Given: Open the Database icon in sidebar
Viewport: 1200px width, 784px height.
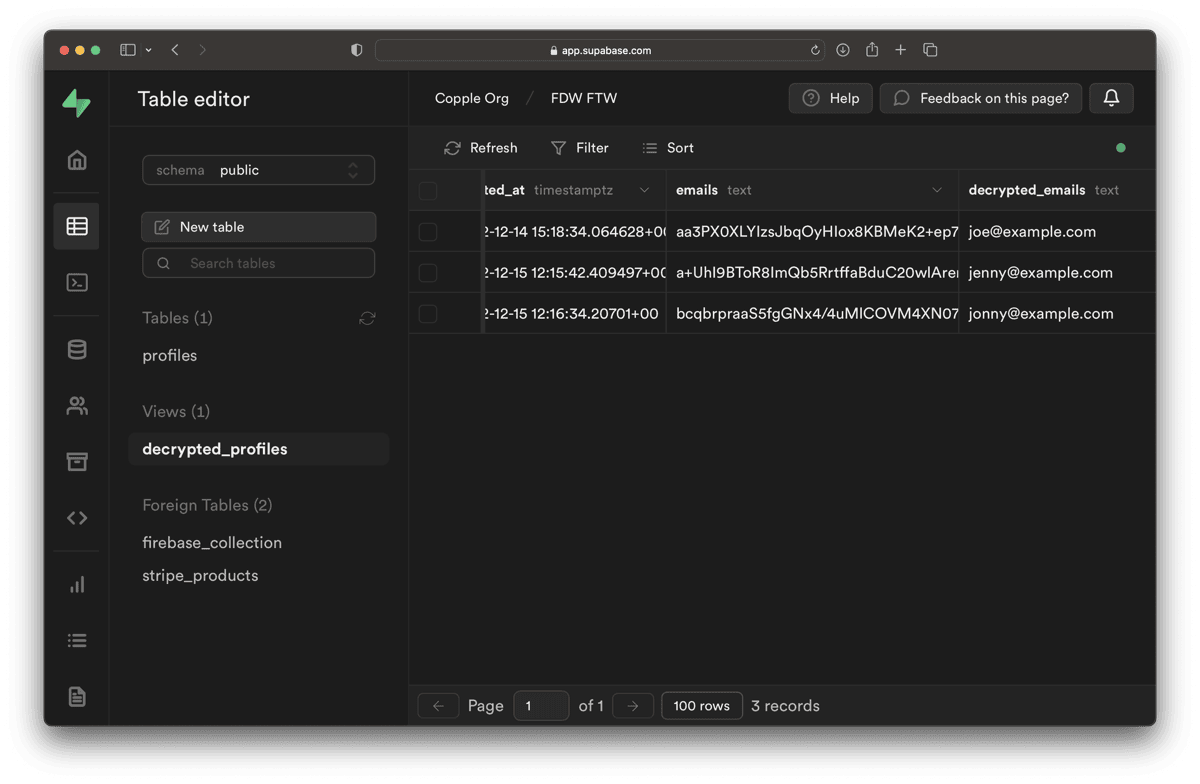Looking at the screenshot, I should click(x=77, y=349).
